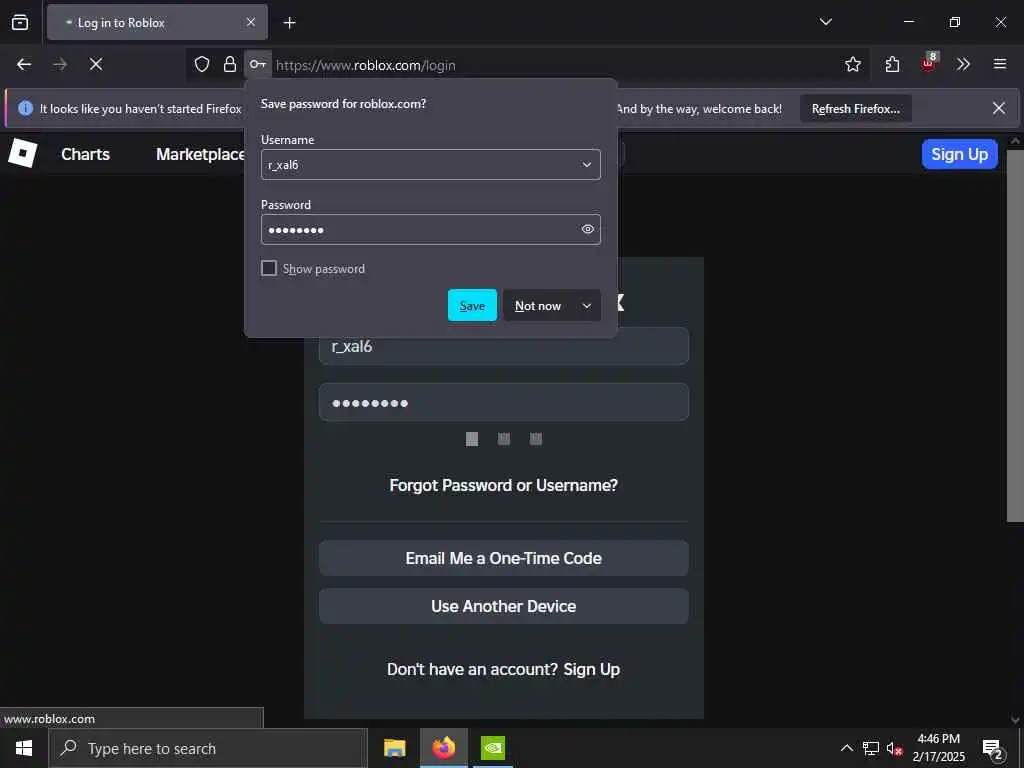Click the Password field in save dialog
1024x768 pixels.
(x=430, y=229)
